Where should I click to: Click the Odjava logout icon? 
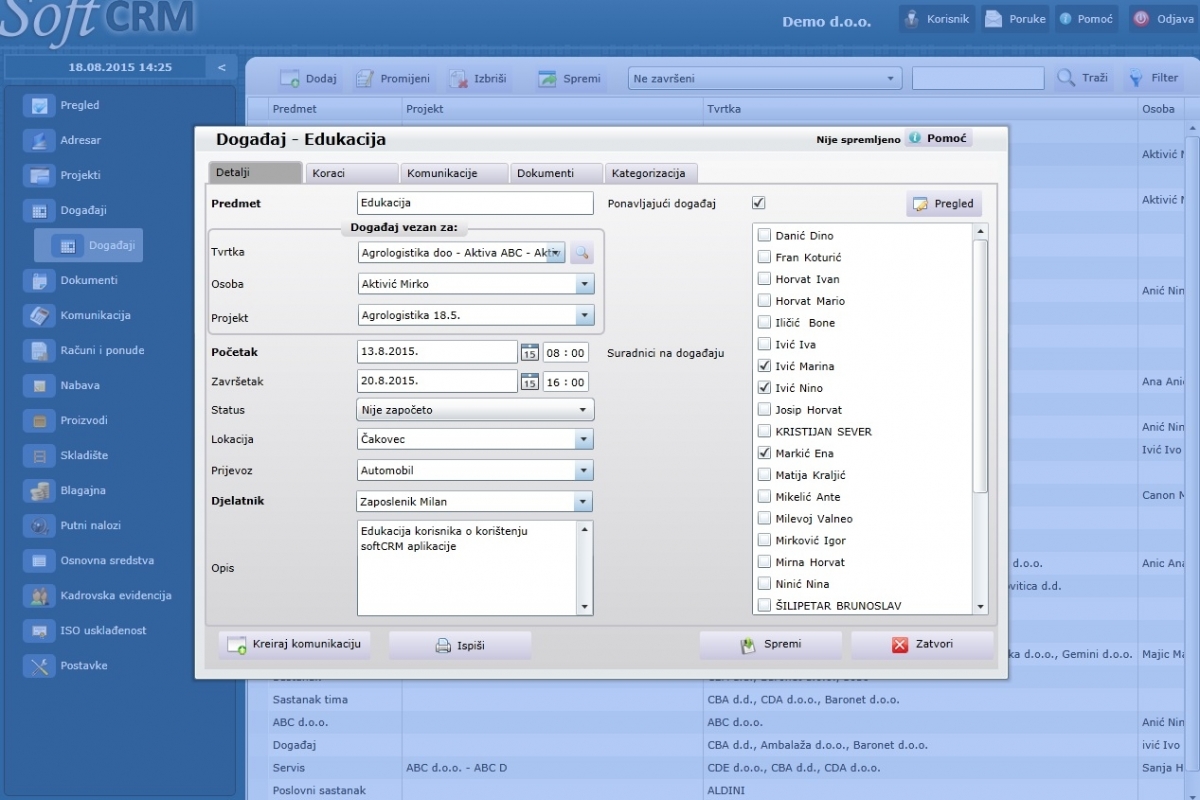point(1141,19)
